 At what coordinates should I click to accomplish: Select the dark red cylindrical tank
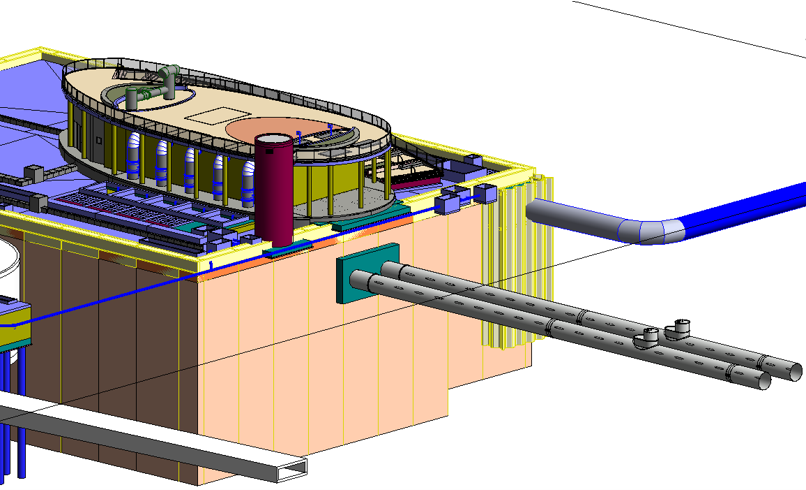pyautogui.click(x=273, y=190)
